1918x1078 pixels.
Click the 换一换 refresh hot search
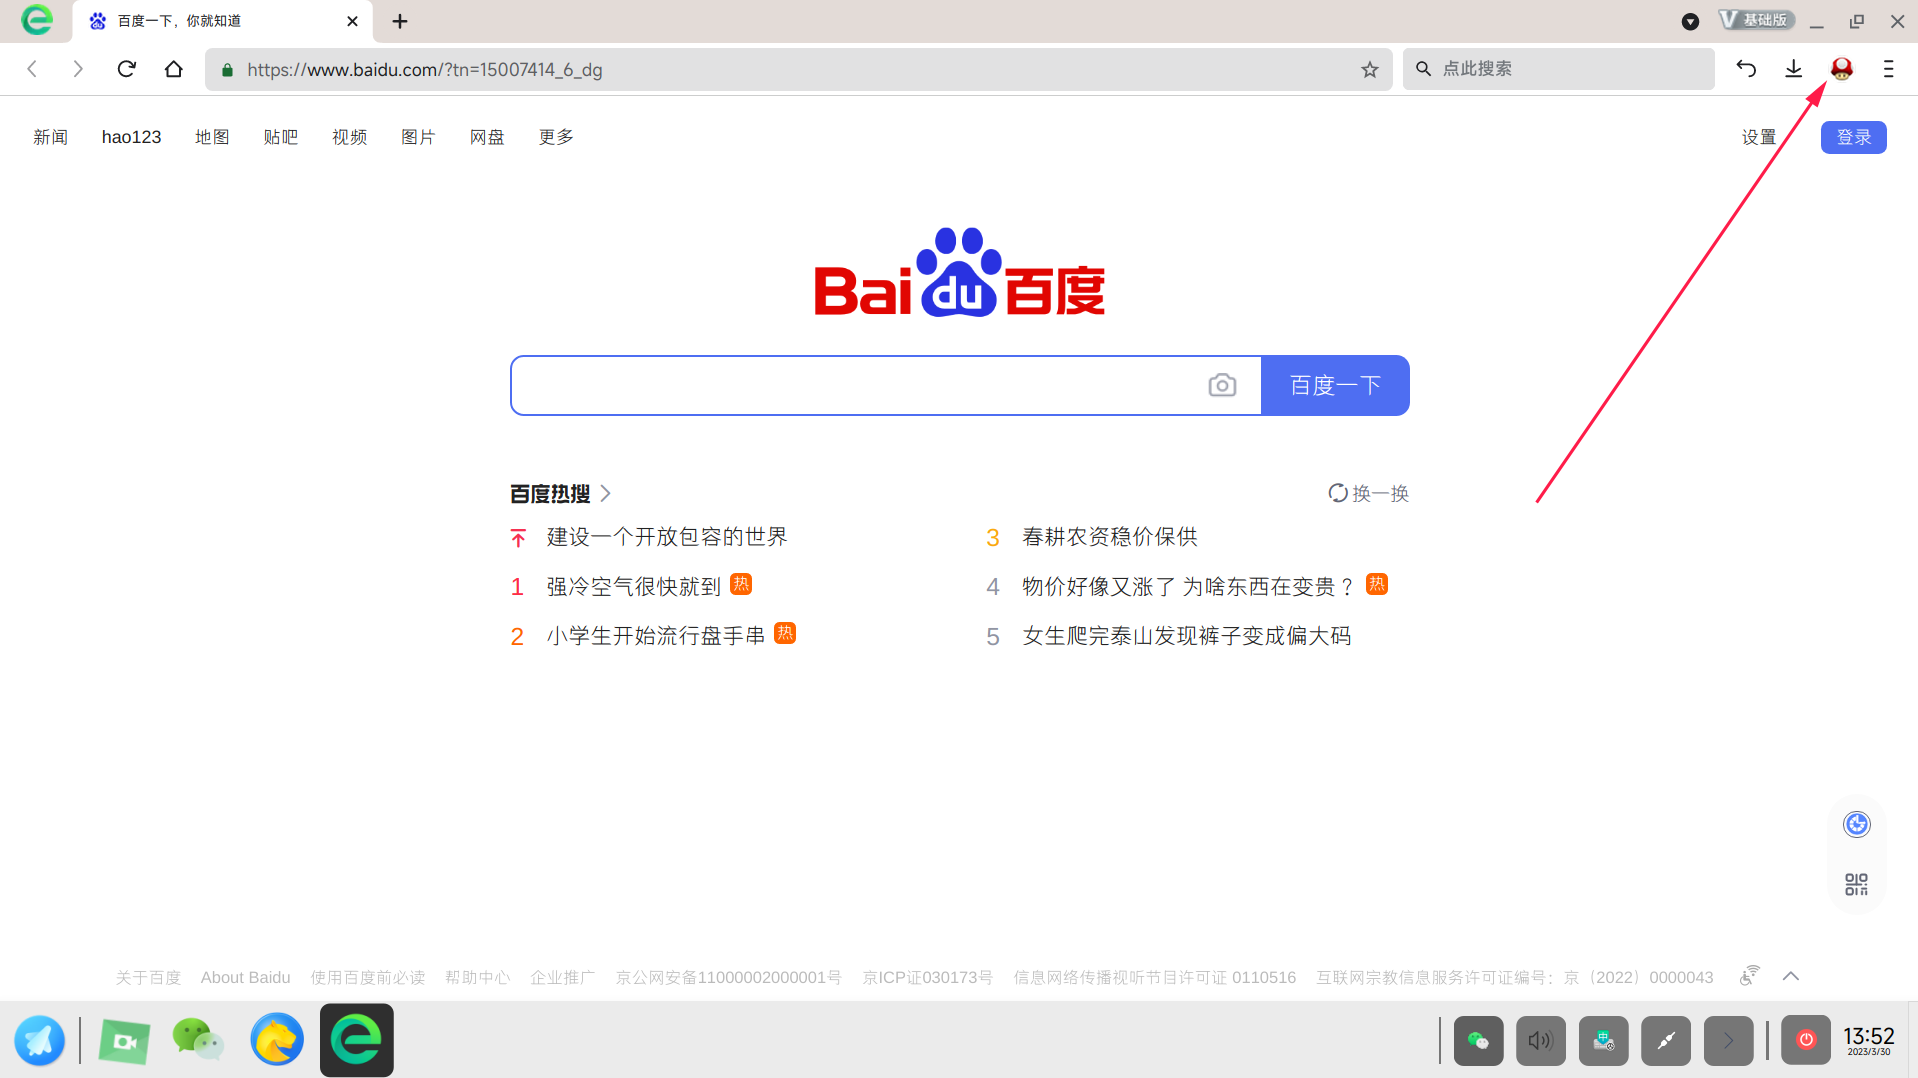point(1368,493)
